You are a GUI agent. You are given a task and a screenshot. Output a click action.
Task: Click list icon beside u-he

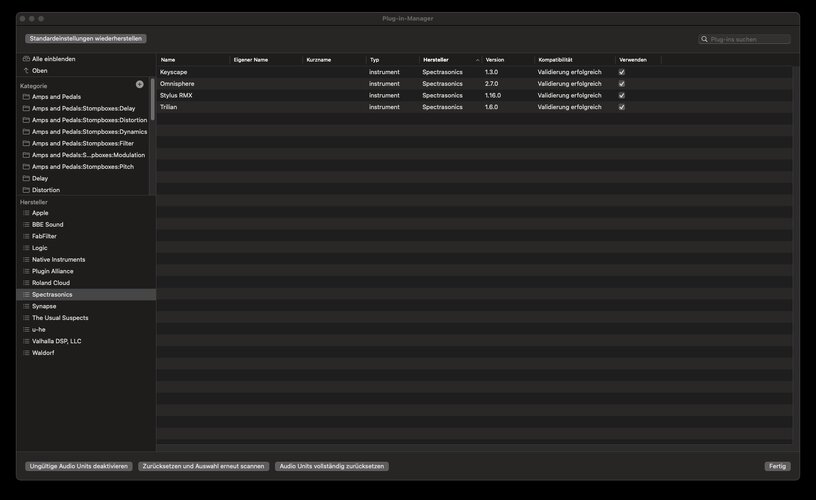click(x=26, y=329)
